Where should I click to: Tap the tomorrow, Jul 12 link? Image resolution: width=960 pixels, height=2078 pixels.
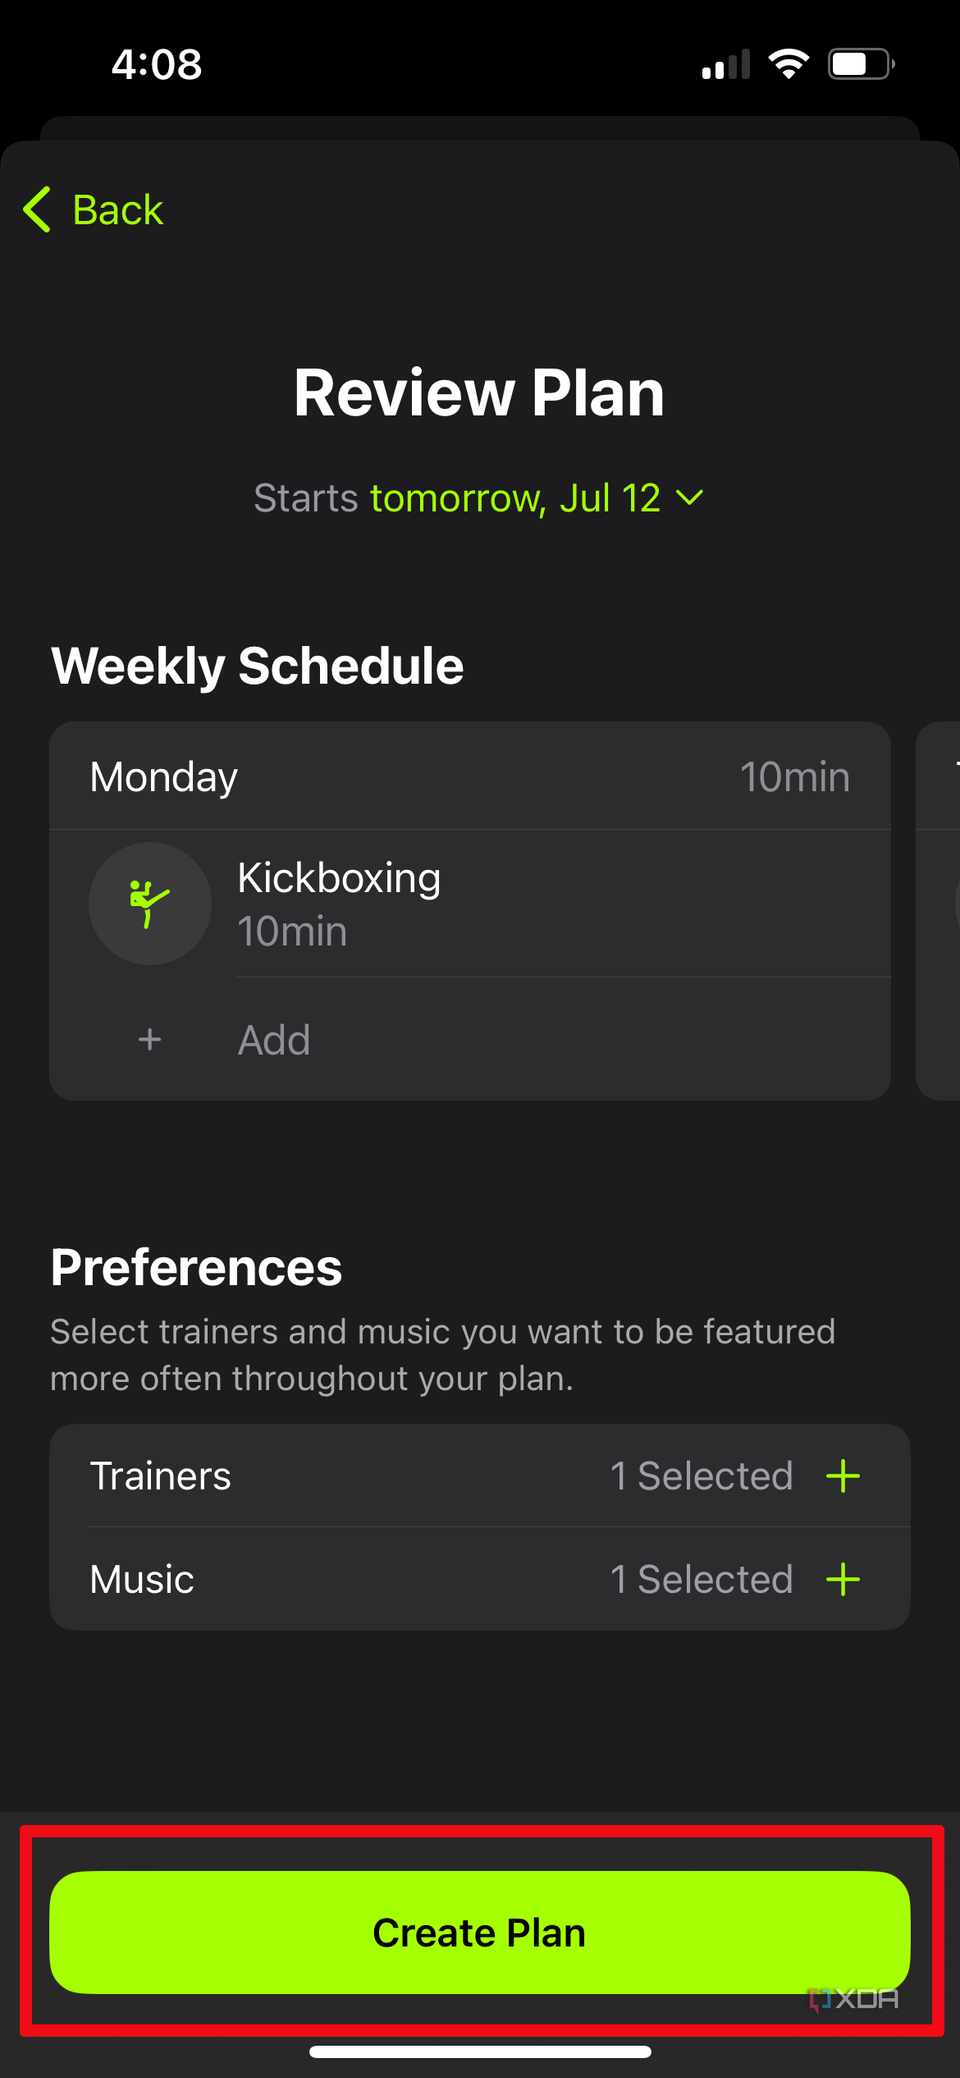point(515,498)
